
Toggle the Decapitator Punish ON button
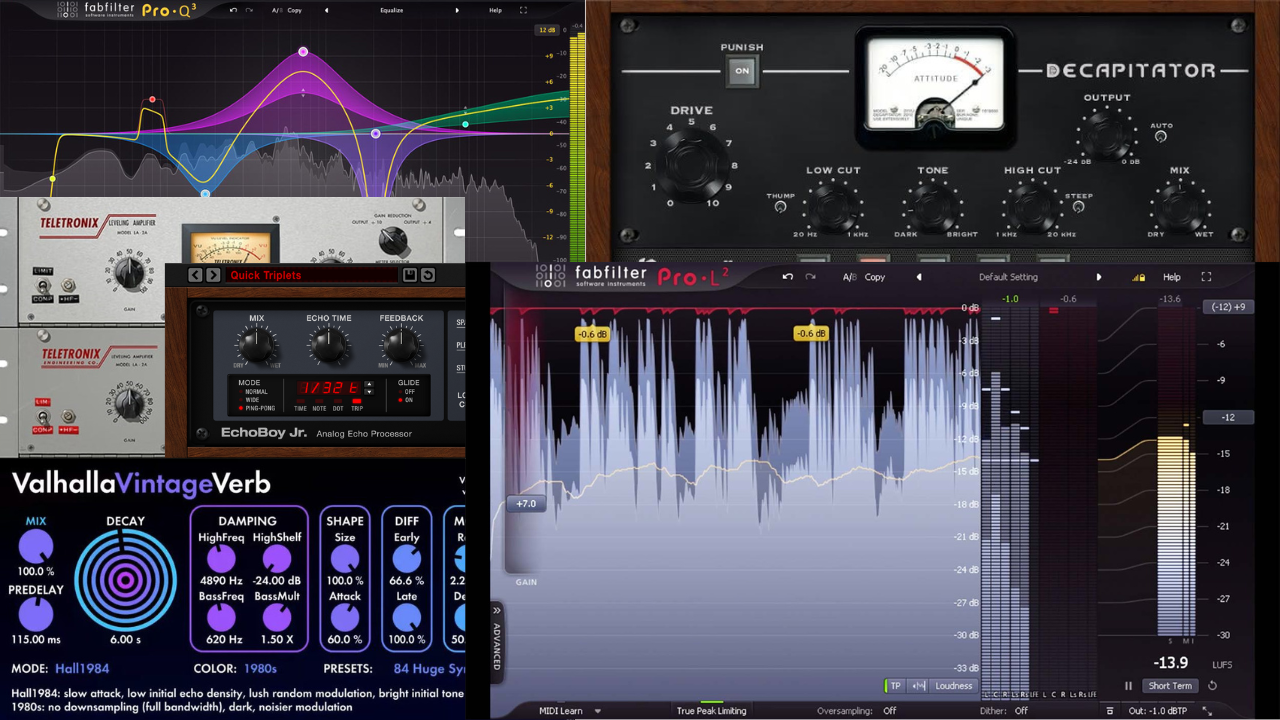(742, 71)
